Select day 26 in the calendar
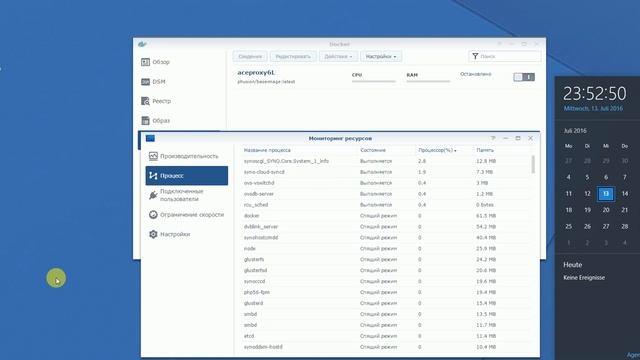 click(587, 227)
